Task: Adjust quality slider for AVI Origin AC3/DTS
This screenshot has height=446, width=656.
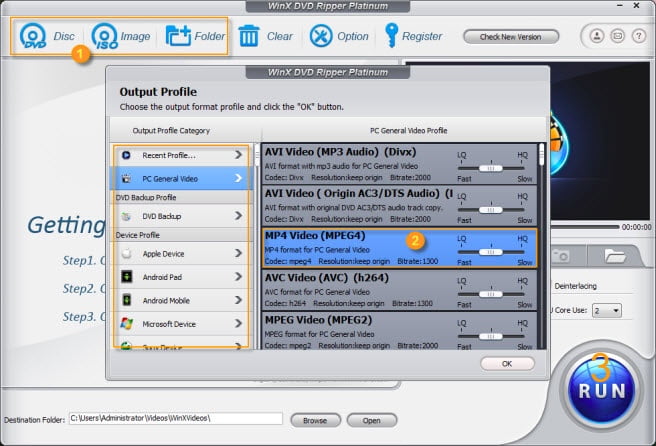Action: (x=491, y=210)
